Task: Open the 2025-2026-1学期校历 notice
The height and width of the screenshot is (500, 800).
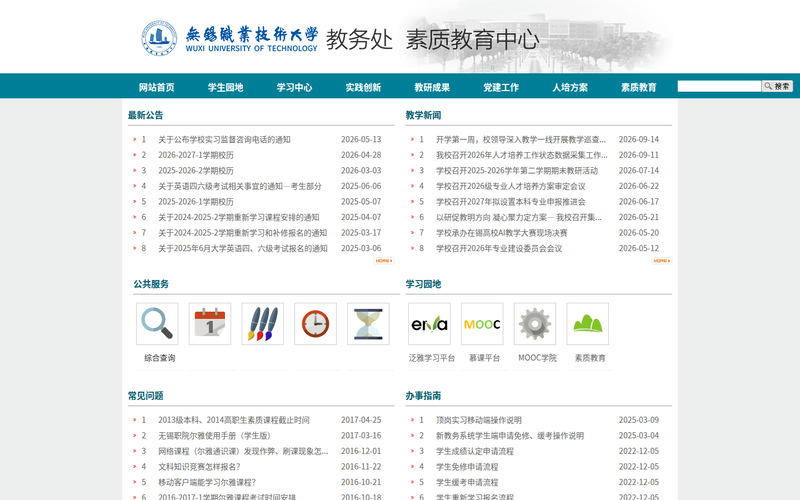Action: (x=196, y=202)
